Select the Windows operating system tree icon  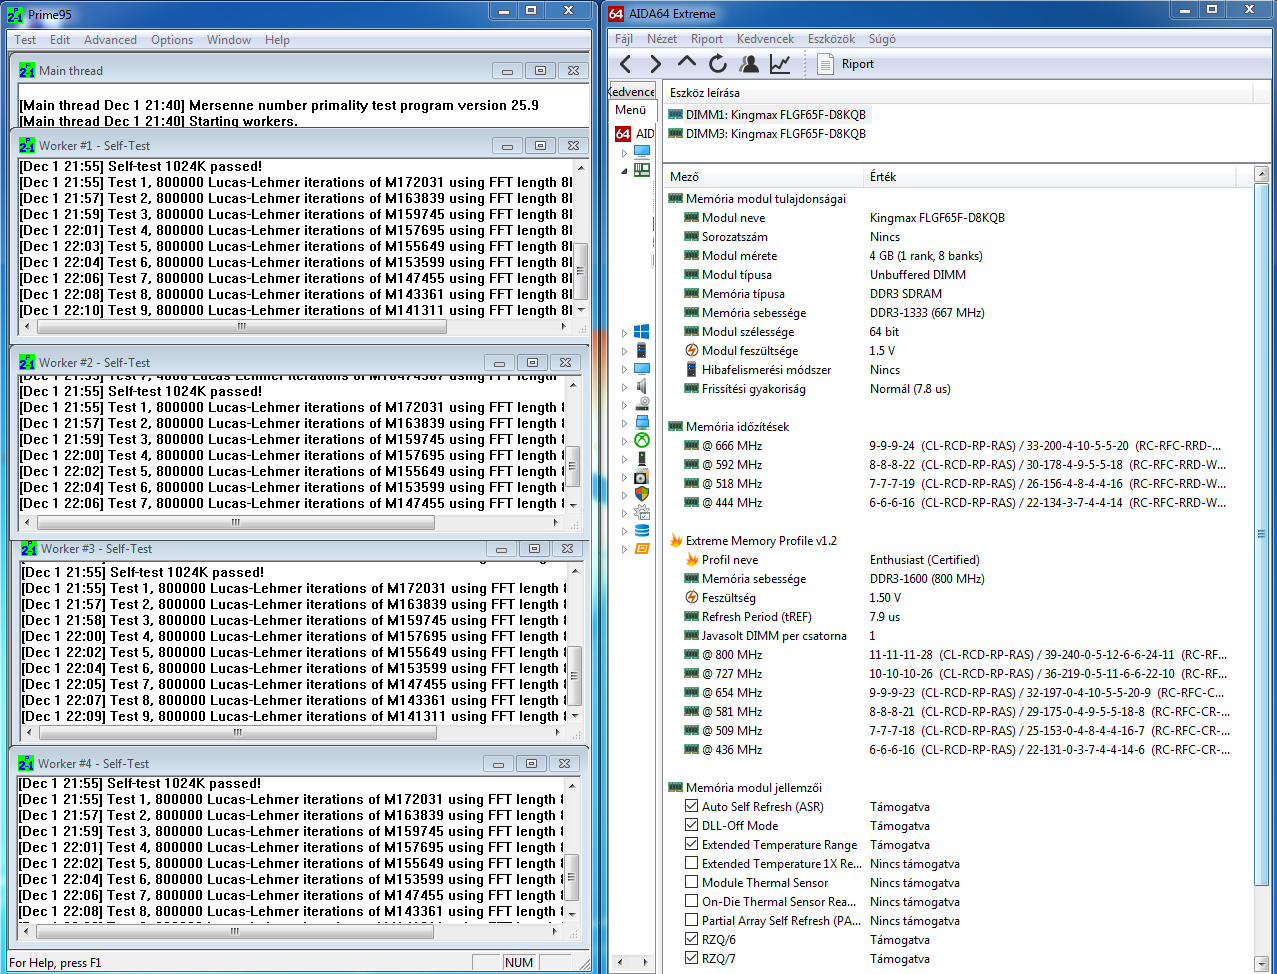(x=642, y=332)
